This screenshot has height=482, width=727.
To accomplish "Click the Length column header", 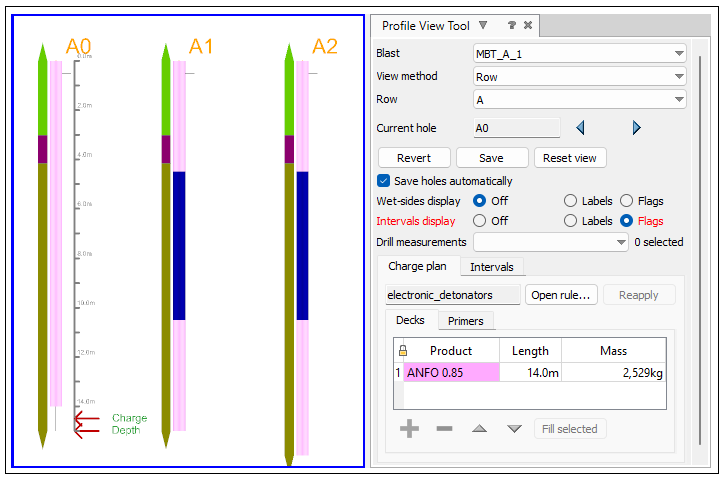I will pyautogui.click(x=530, y=350).
